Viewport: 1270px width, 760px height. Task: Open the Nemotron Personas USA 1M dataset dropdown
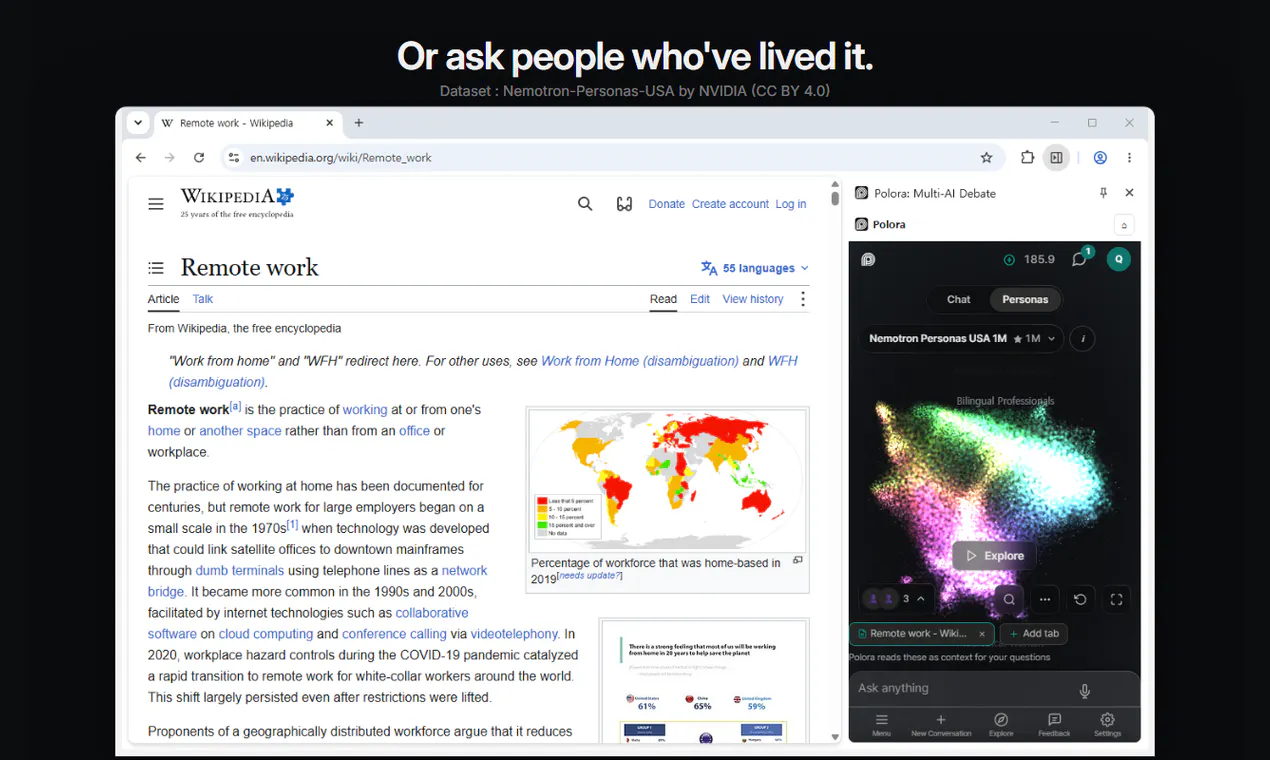click(962, 339)
